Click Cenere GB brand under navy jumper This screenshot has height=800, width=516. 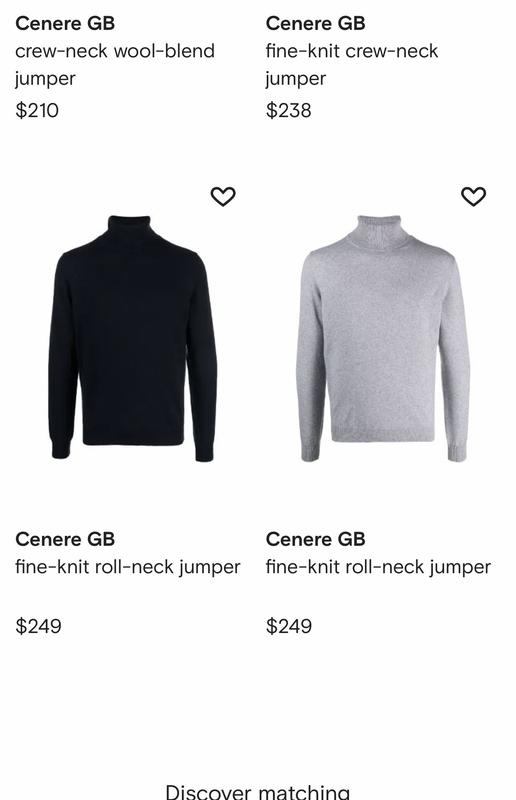click(x=65, y=539)
